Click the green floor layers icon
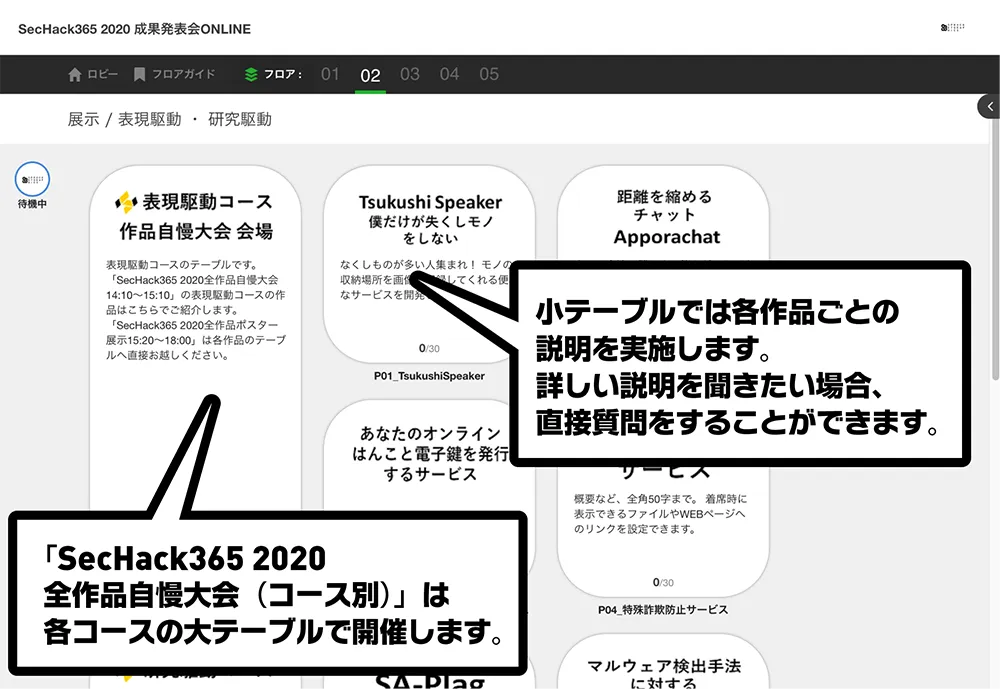The image size is (1000, 689). pyautogui.click(x=251, y=75)
